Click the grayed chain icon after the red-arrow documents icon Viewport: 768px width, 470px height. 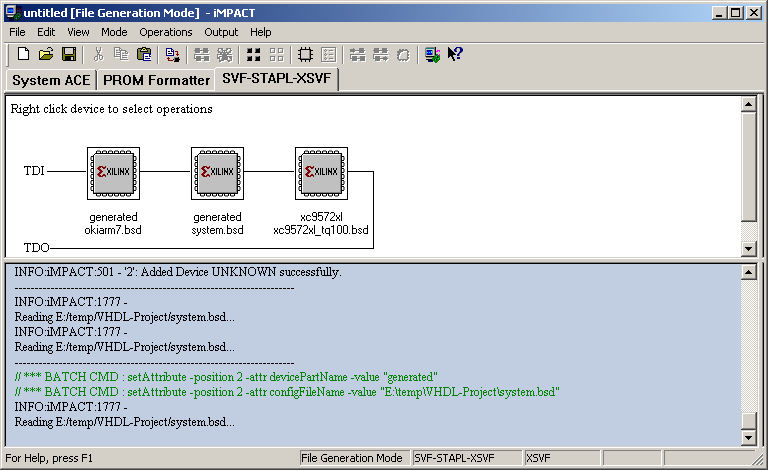coord(201,54)
